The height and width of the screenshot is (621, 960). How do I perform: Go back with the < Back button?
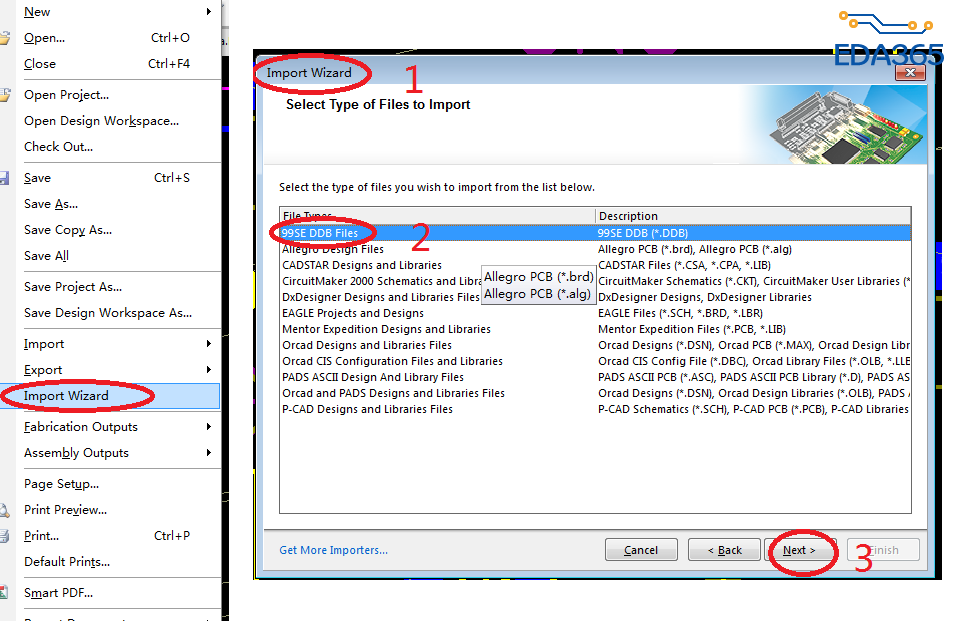tap(724, 550)
